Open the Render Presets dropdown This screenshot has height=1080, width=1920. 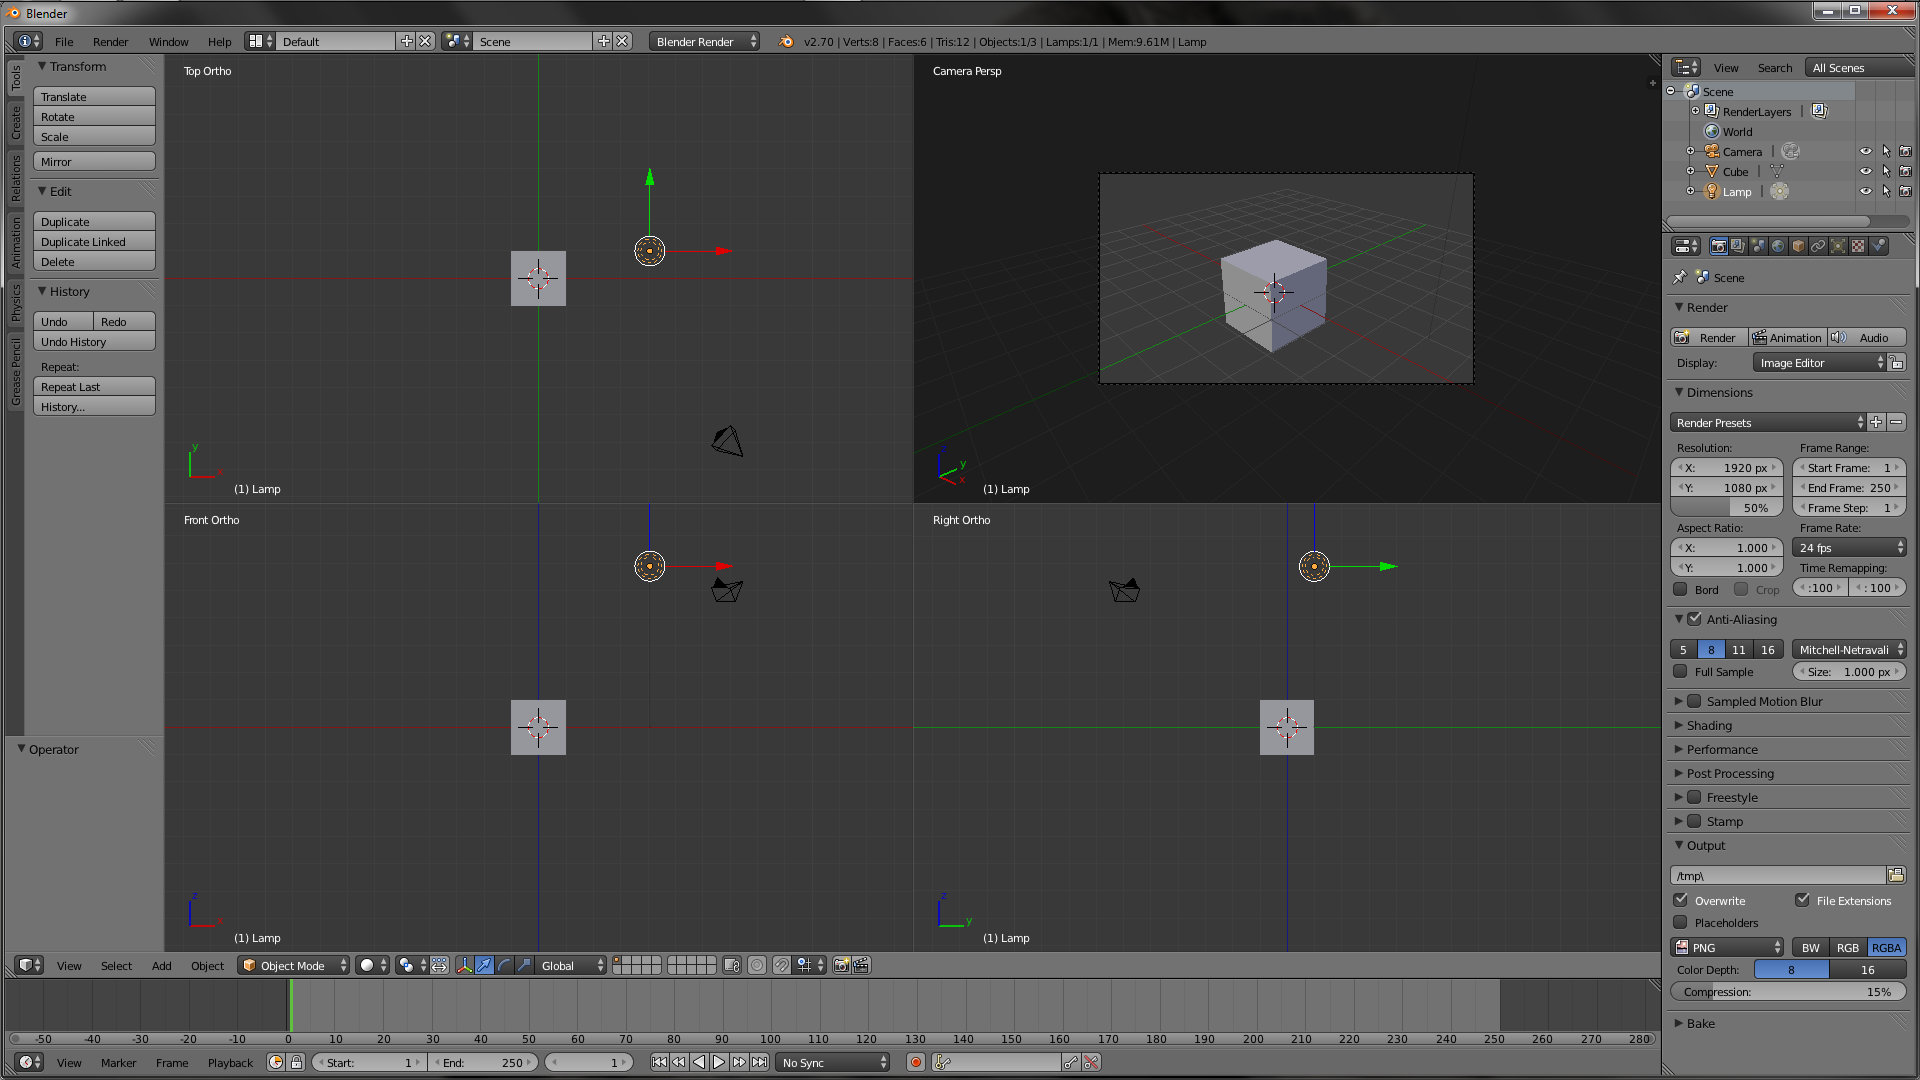click(1767, 422)
